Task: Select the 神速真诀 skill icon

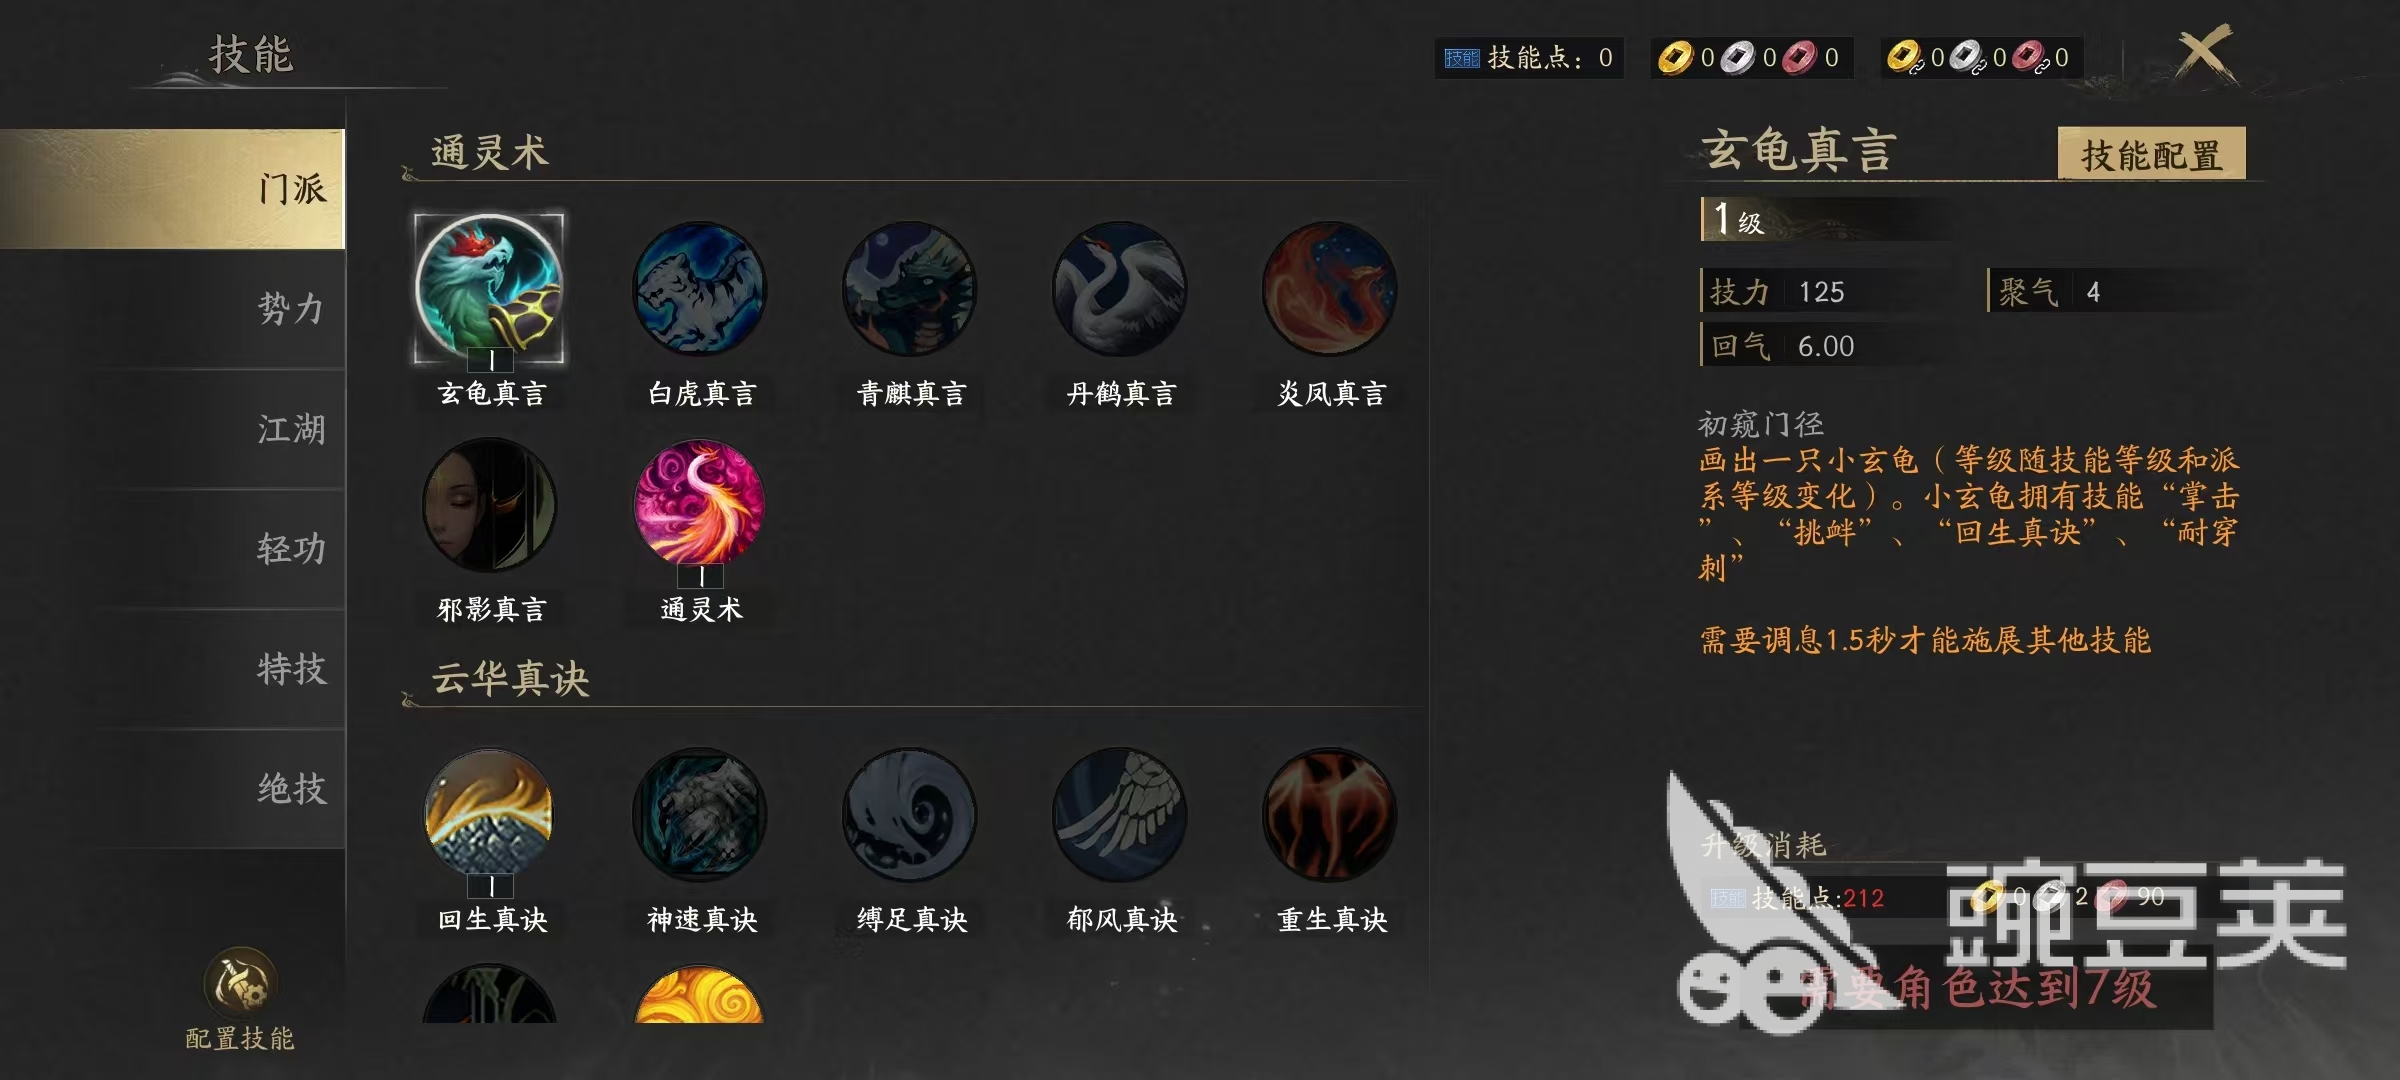Action: (x=700, y=815)
